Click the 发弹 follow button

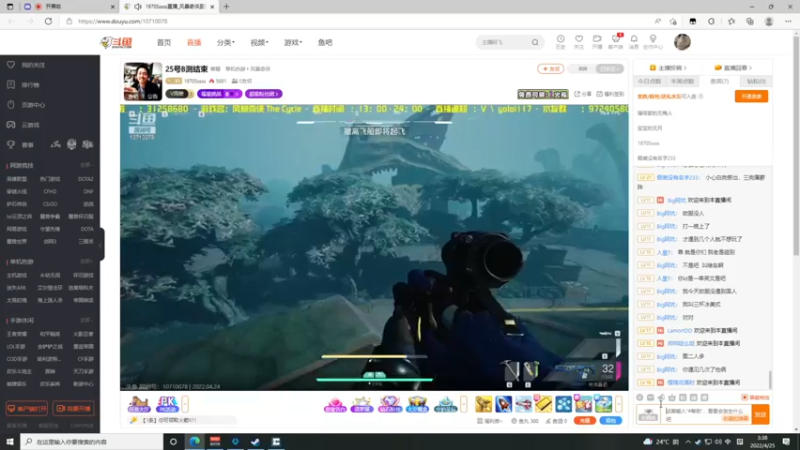click(x=550, y=68)
